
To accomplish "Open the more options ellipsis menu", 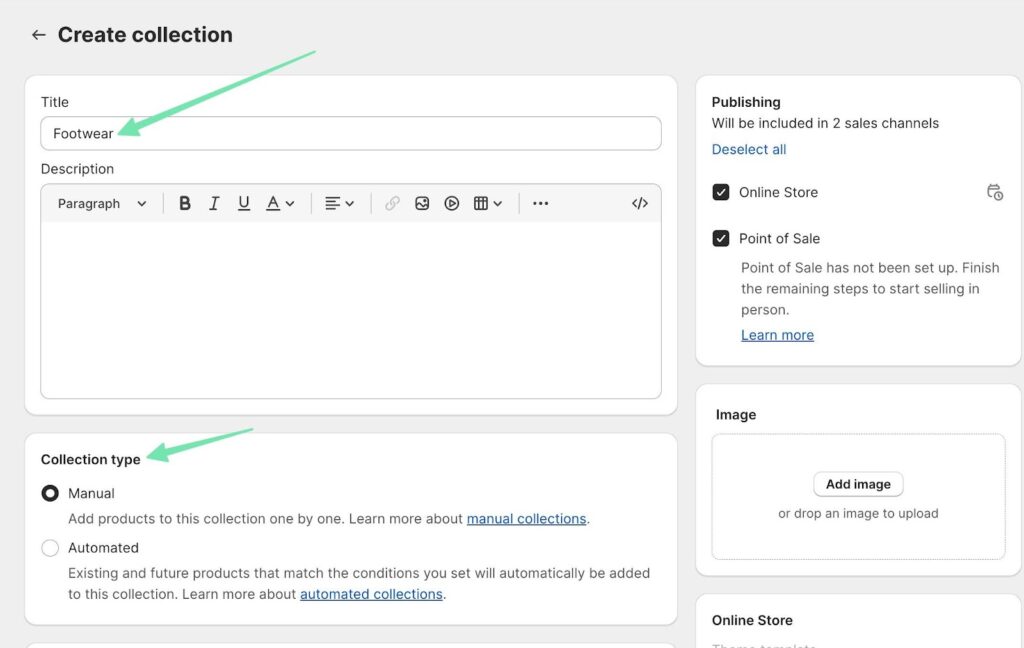I will point(540,203).
